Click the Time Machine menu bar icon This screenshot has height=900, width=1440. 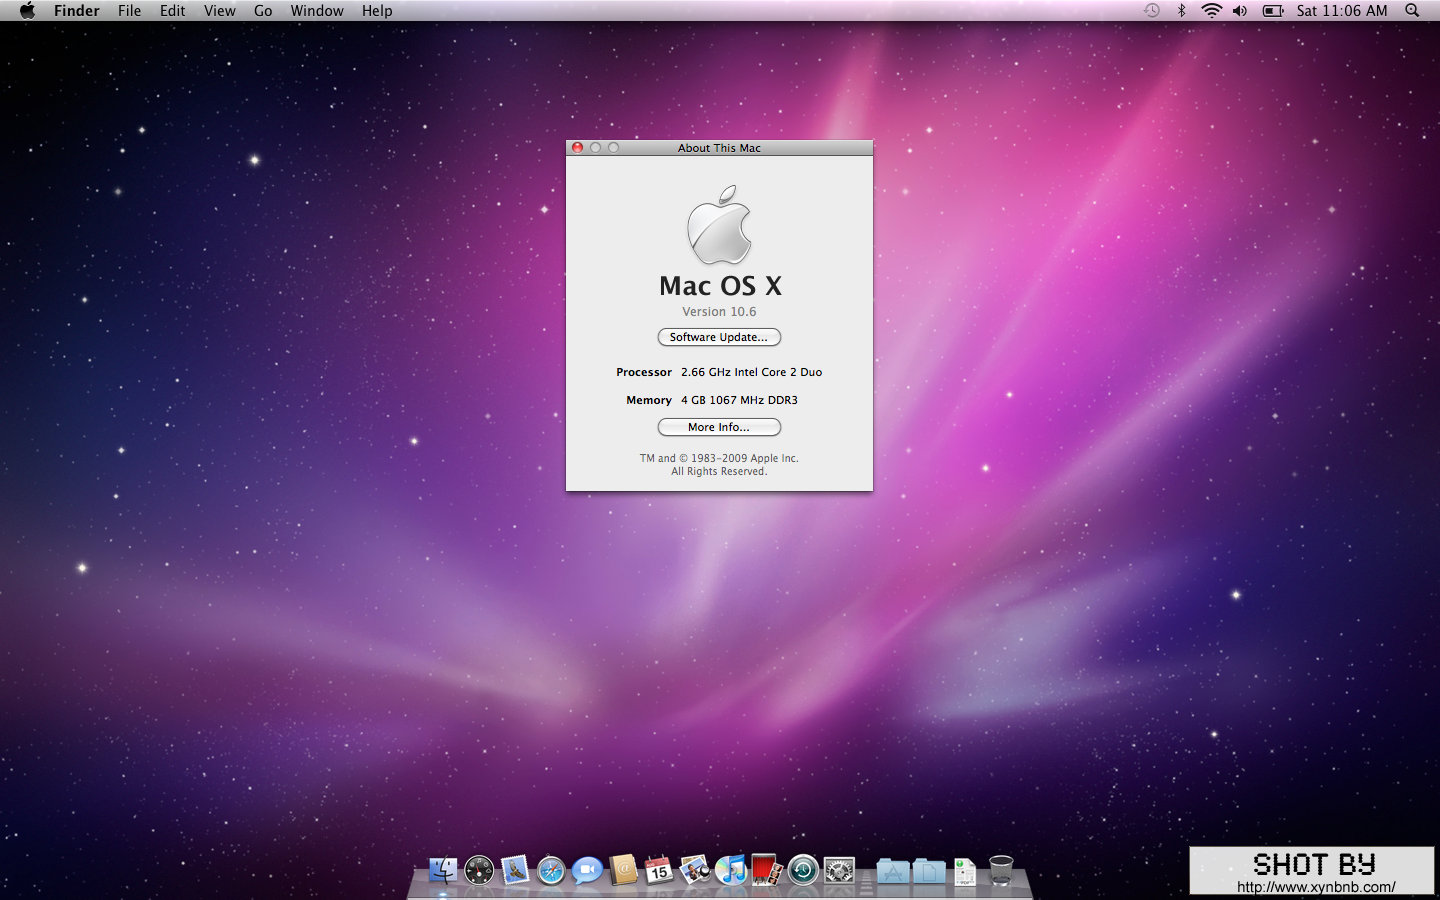coord(1152,11)
